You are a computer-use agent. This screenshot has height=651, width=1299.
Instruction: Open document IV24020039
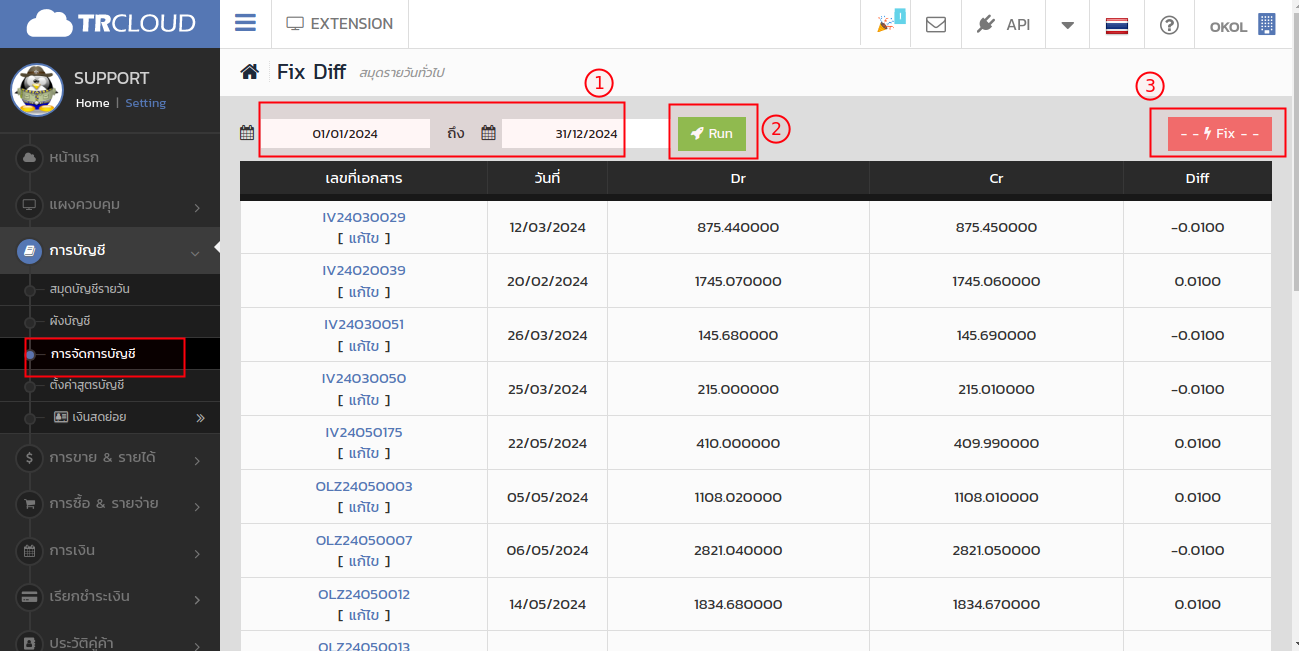point(364,271)
